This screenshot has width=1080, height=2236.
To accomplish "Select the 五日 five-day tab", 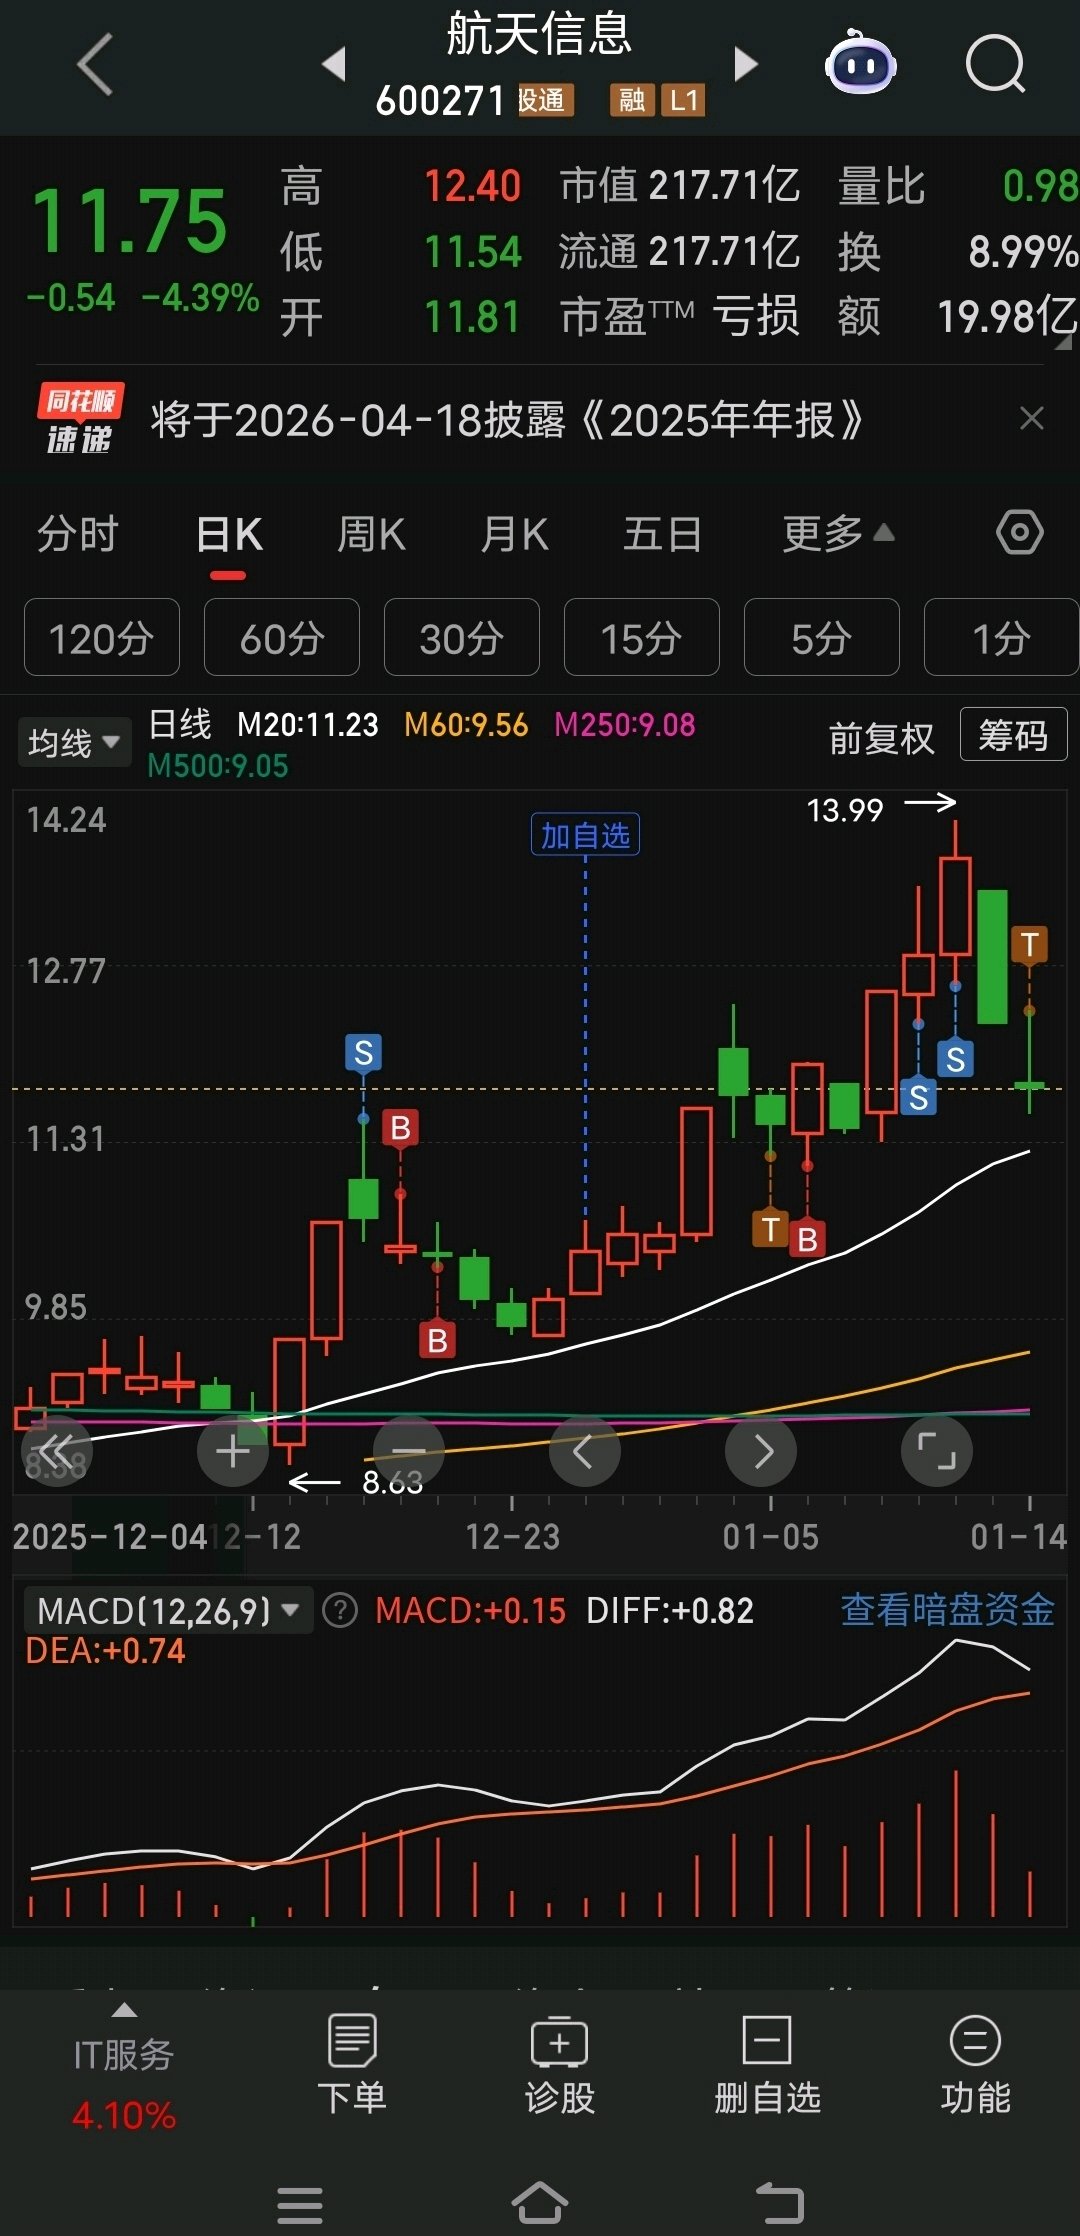I will (x=662, y=533).
